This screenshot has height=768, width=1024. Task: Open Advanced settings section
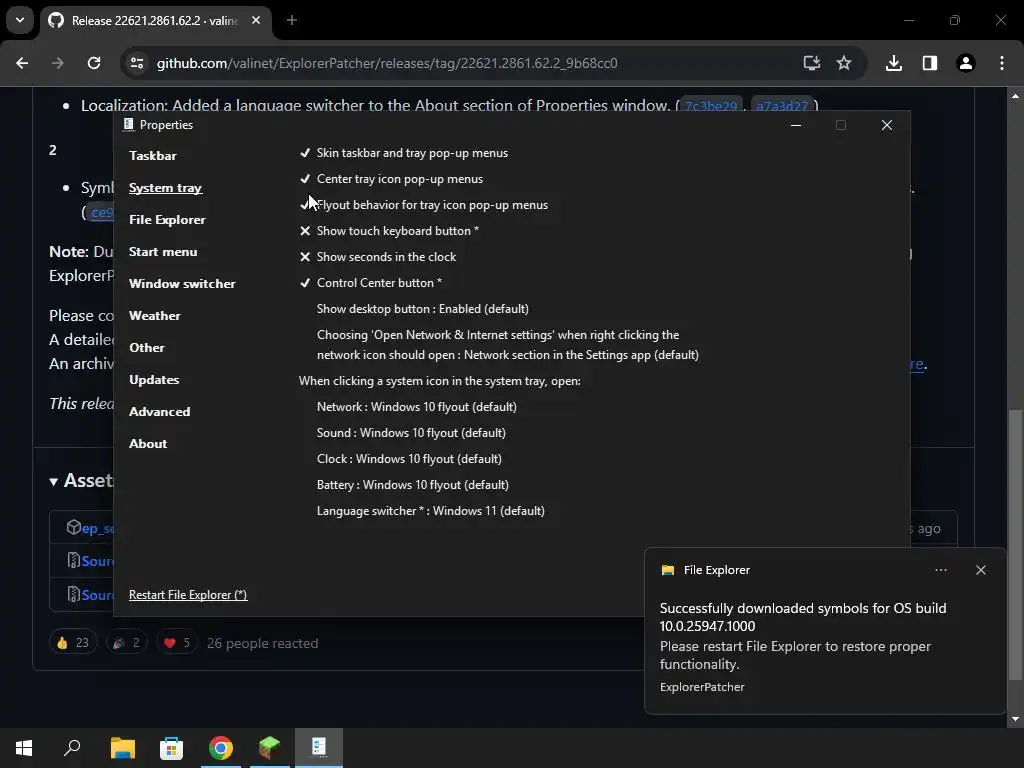159,411
